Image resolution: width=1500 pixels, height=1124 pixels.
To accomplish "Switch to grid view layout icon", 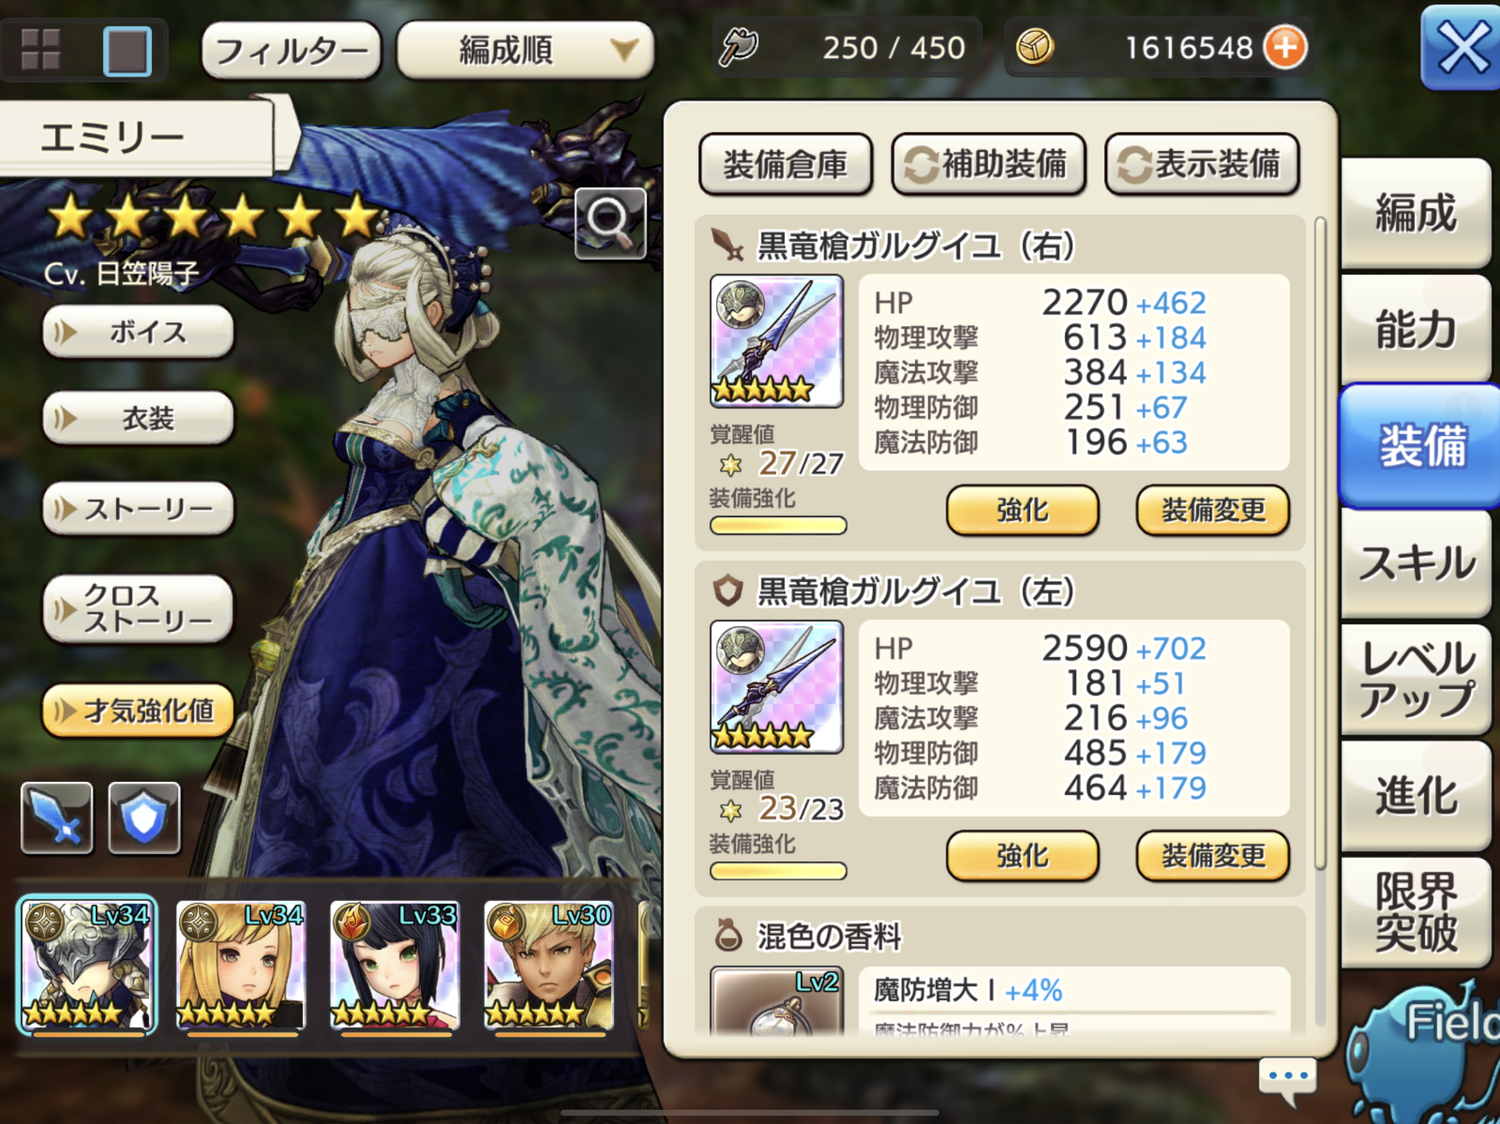I will (40, 48).
